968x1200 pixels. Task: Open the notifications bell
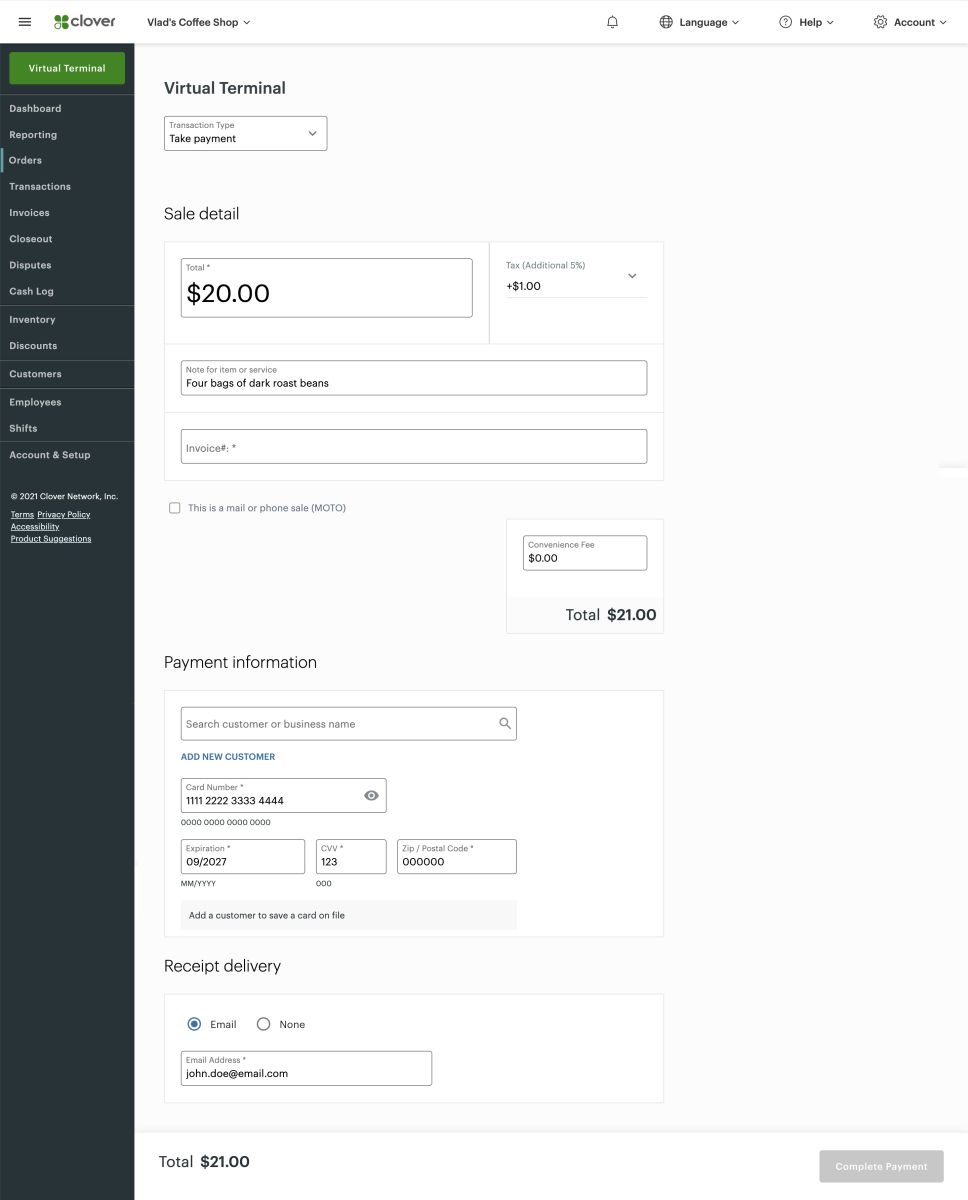[x=613, y=22]
